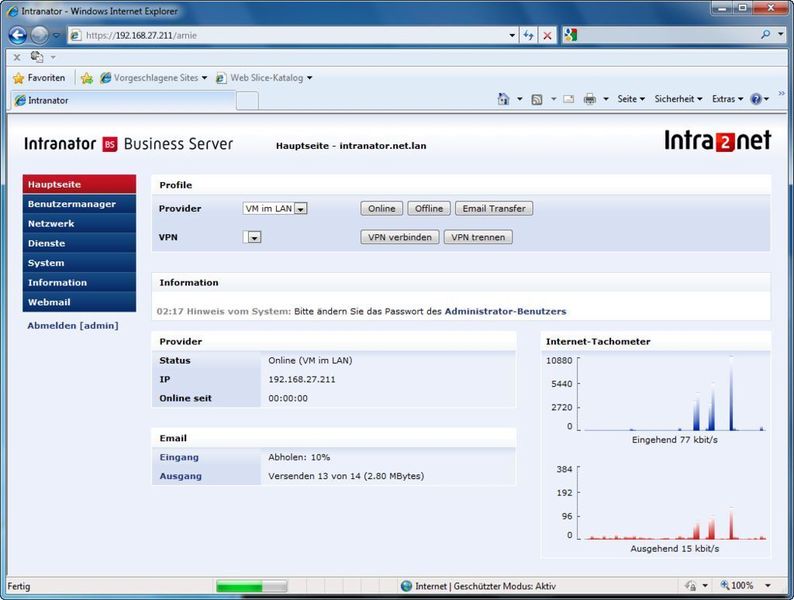Viewport: 794px width, 600px height.
Task: Click the browser Forward arrow button
Action: pyautogui.click(x=39, y=35)
